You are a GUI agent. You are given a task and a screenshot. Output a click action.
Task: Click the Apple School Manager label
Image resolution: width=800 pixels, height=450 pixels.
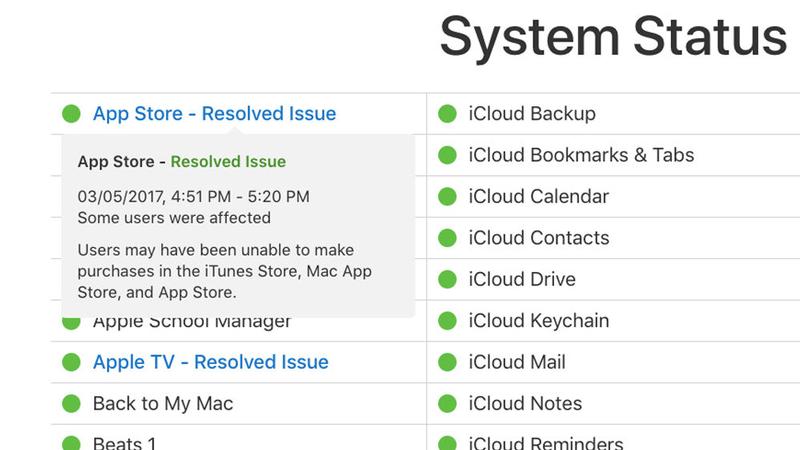(x=192, y=323)
